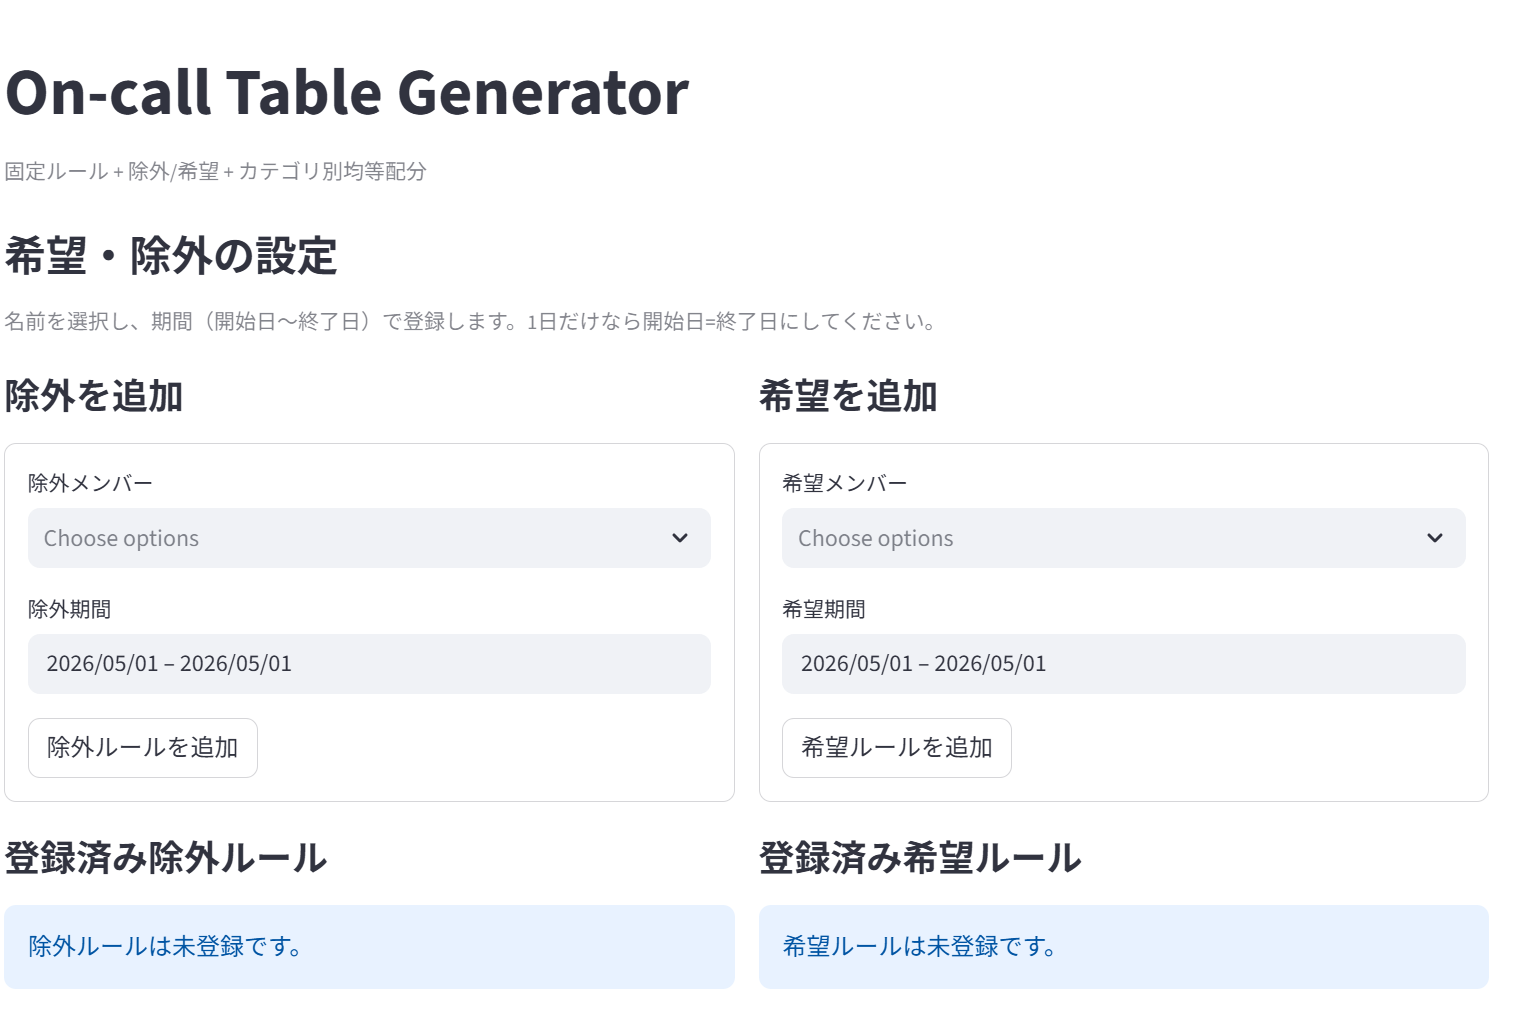Click the chevron arrow in 希望メンバー selector

1434,538
